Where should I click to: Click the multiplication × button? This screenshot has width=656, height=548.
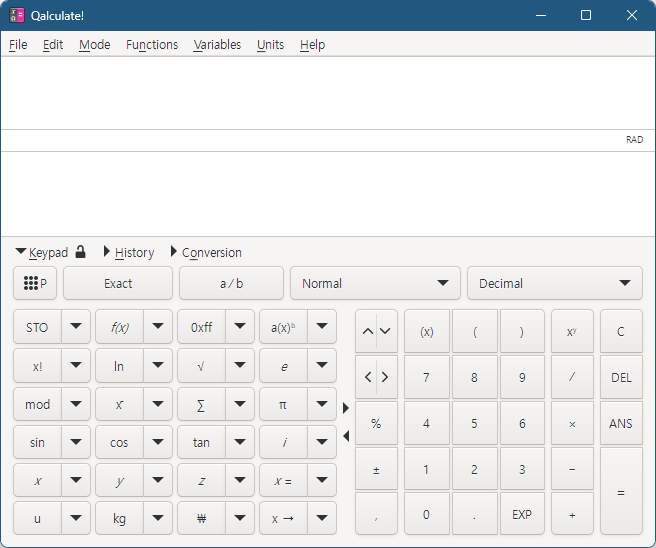pyautogui.click(x=572, y=423)
